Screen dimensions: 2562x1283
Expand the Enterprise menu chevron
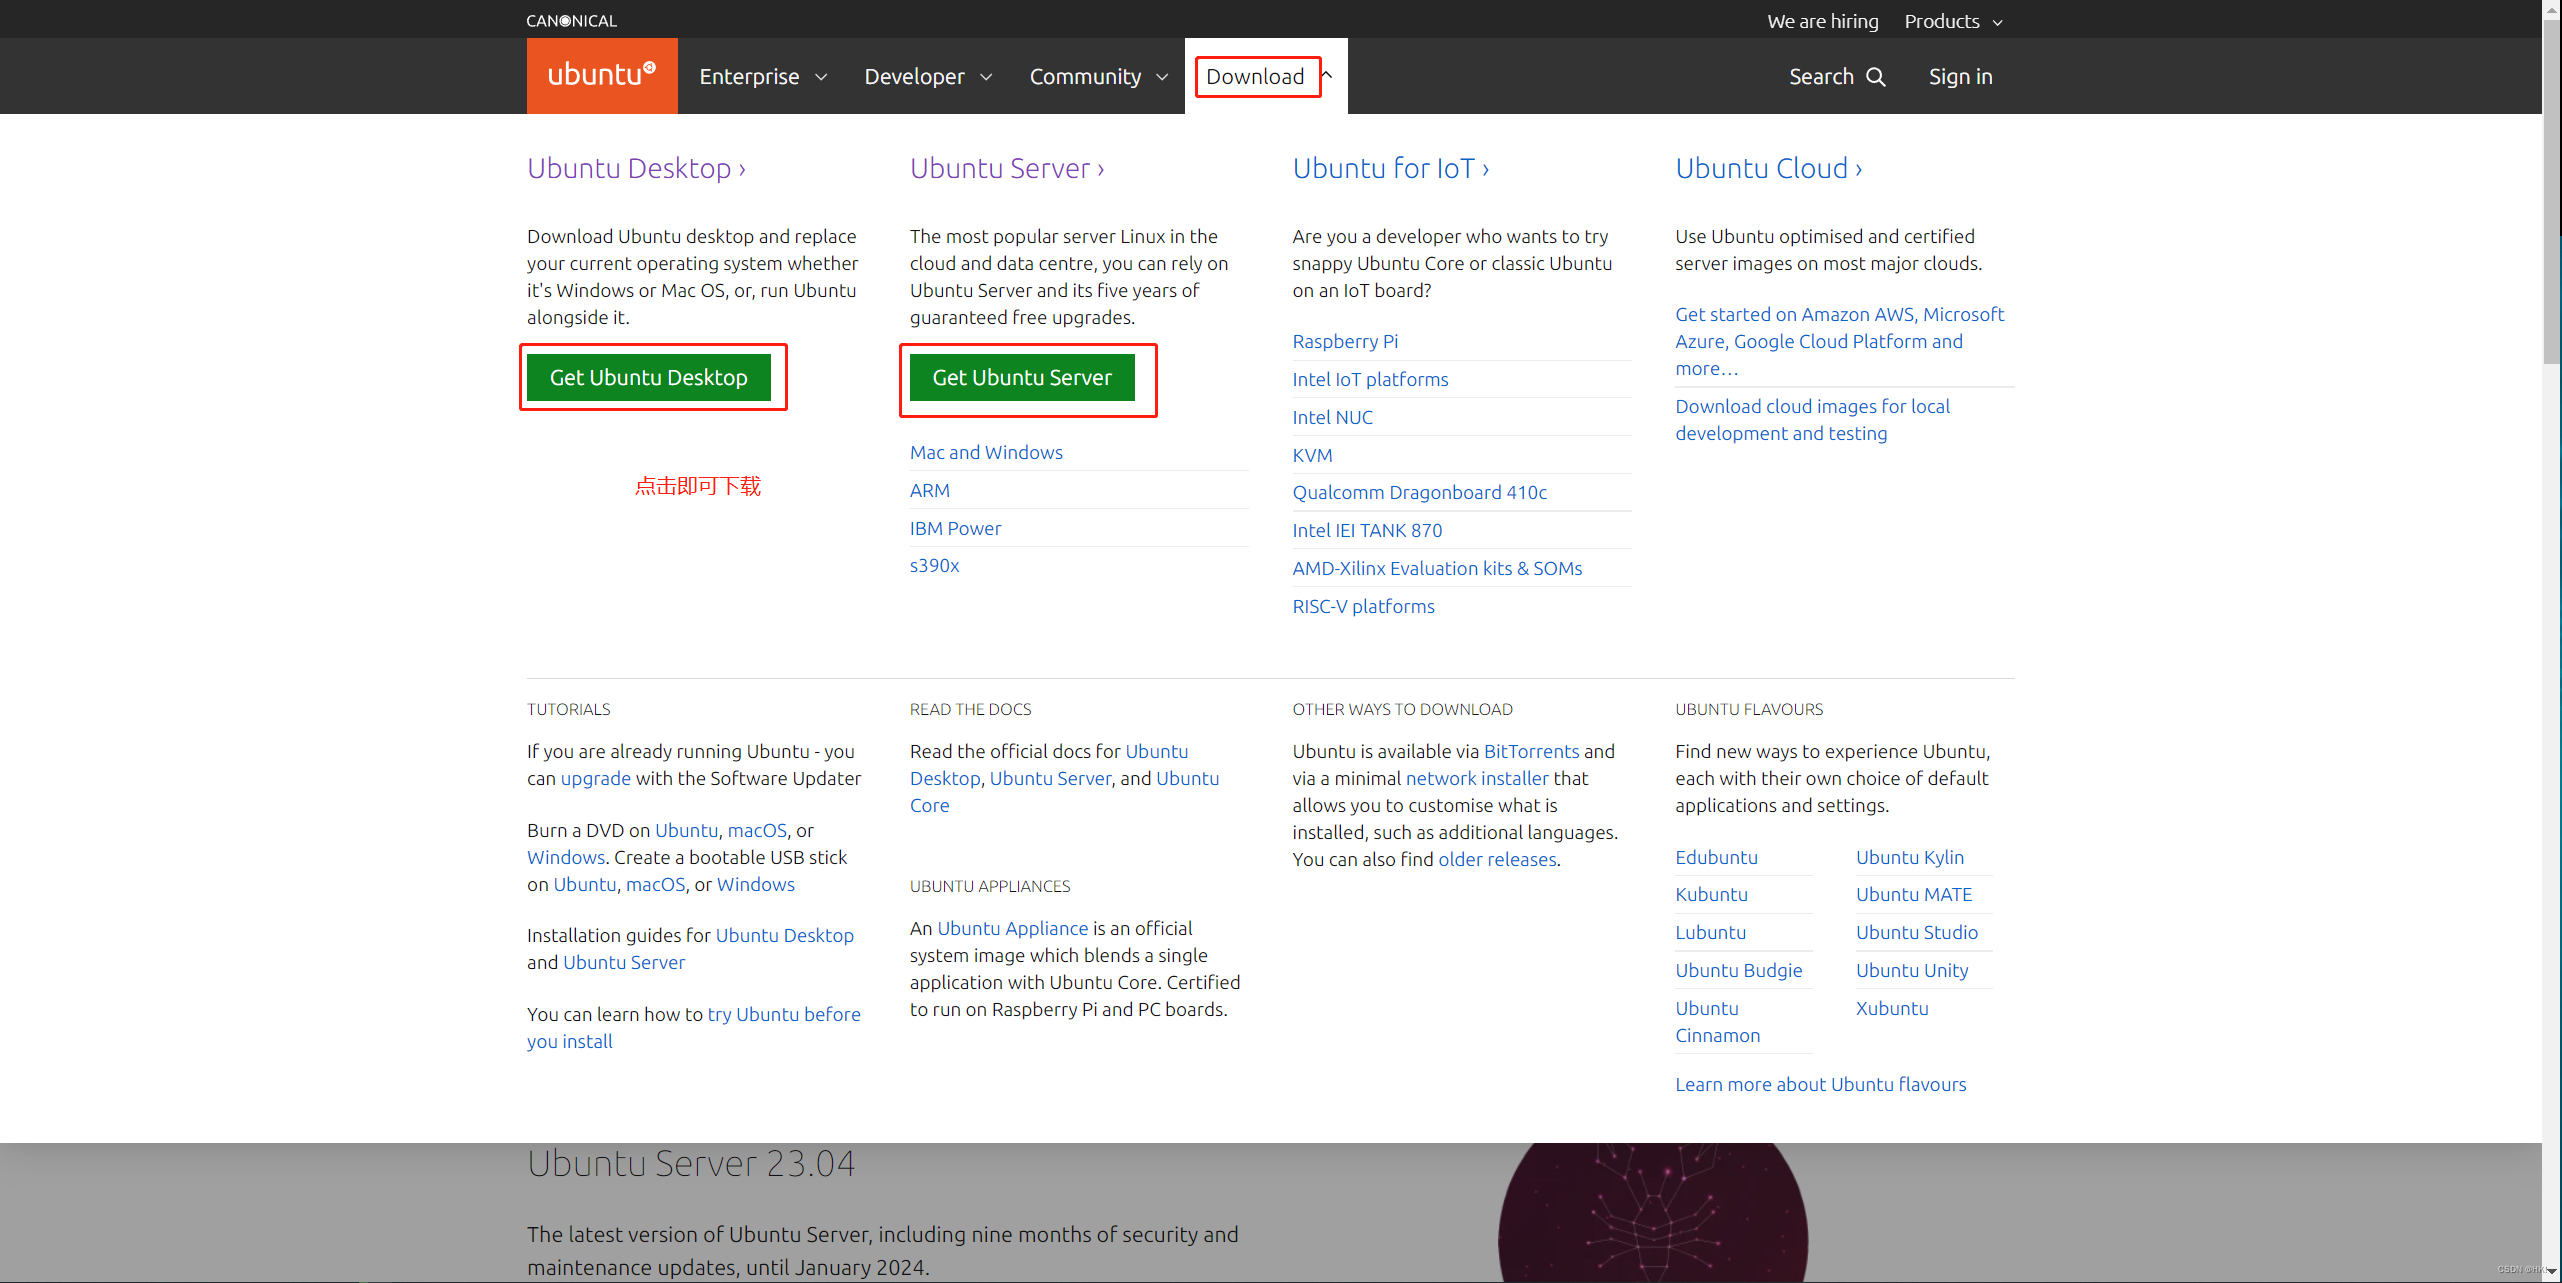821,77
